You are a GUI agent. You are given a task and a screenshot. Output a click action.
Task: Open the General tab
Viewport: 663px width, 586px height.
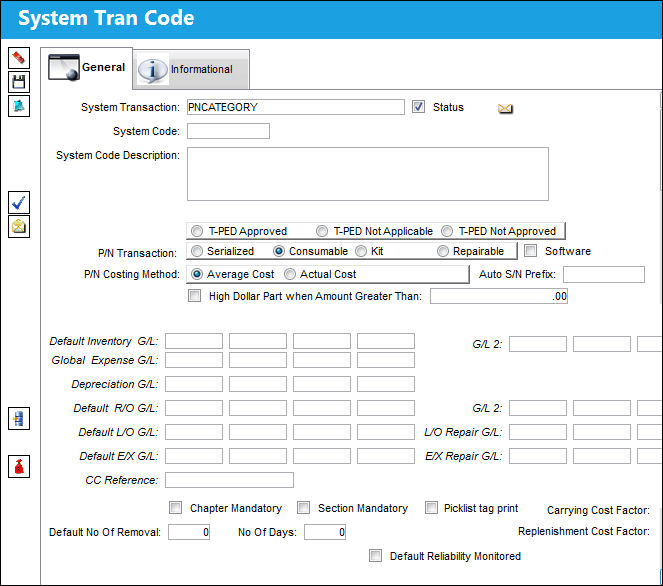point(87,68)
